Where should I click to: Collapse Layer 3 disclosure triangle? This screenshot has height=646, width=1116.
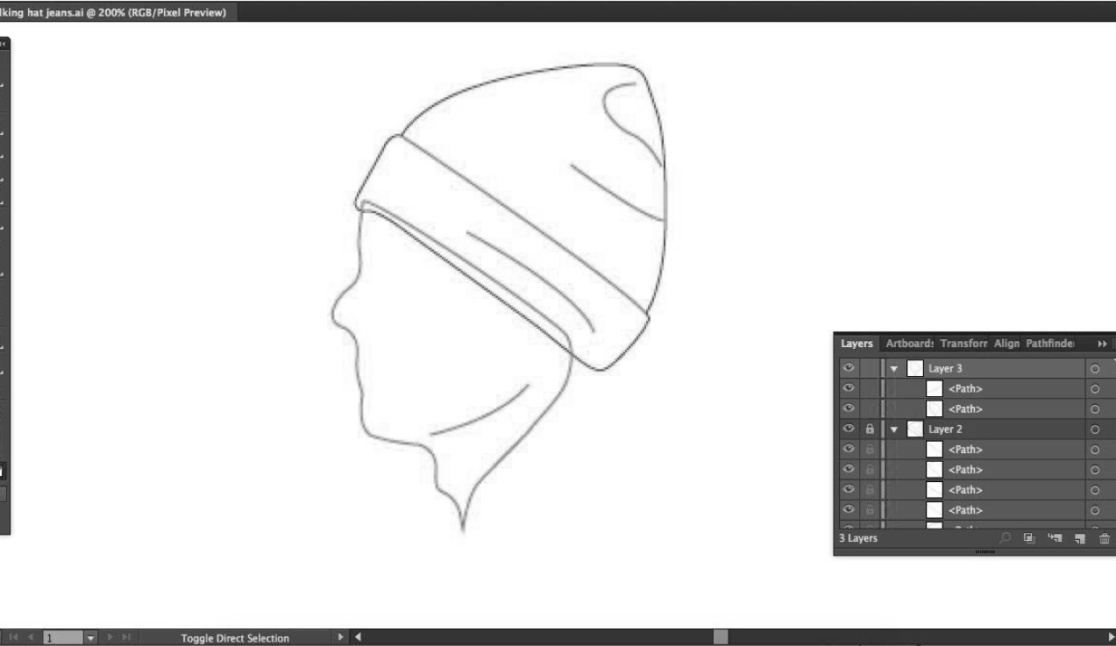[x=895, y=369]
